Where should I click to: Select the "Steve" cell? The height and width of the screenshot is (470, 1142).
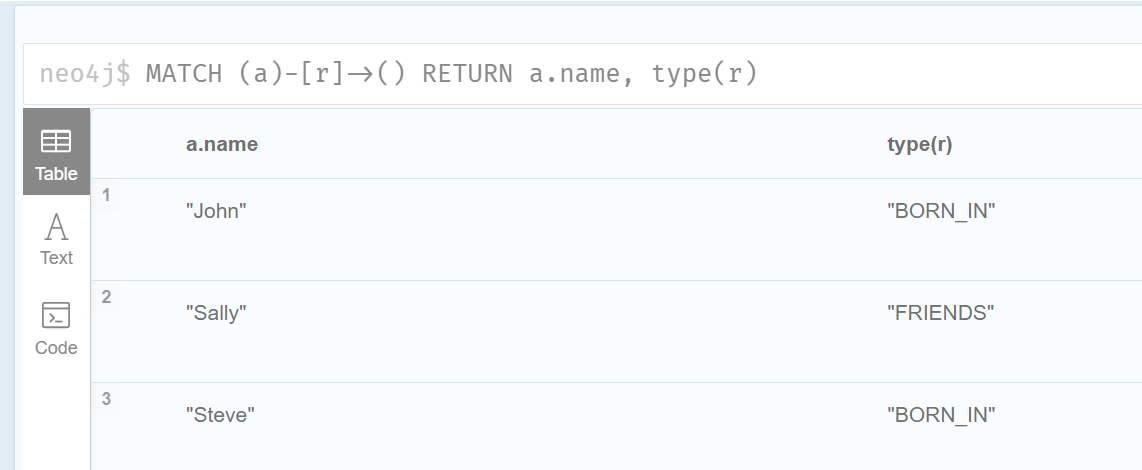click(221, 415)
